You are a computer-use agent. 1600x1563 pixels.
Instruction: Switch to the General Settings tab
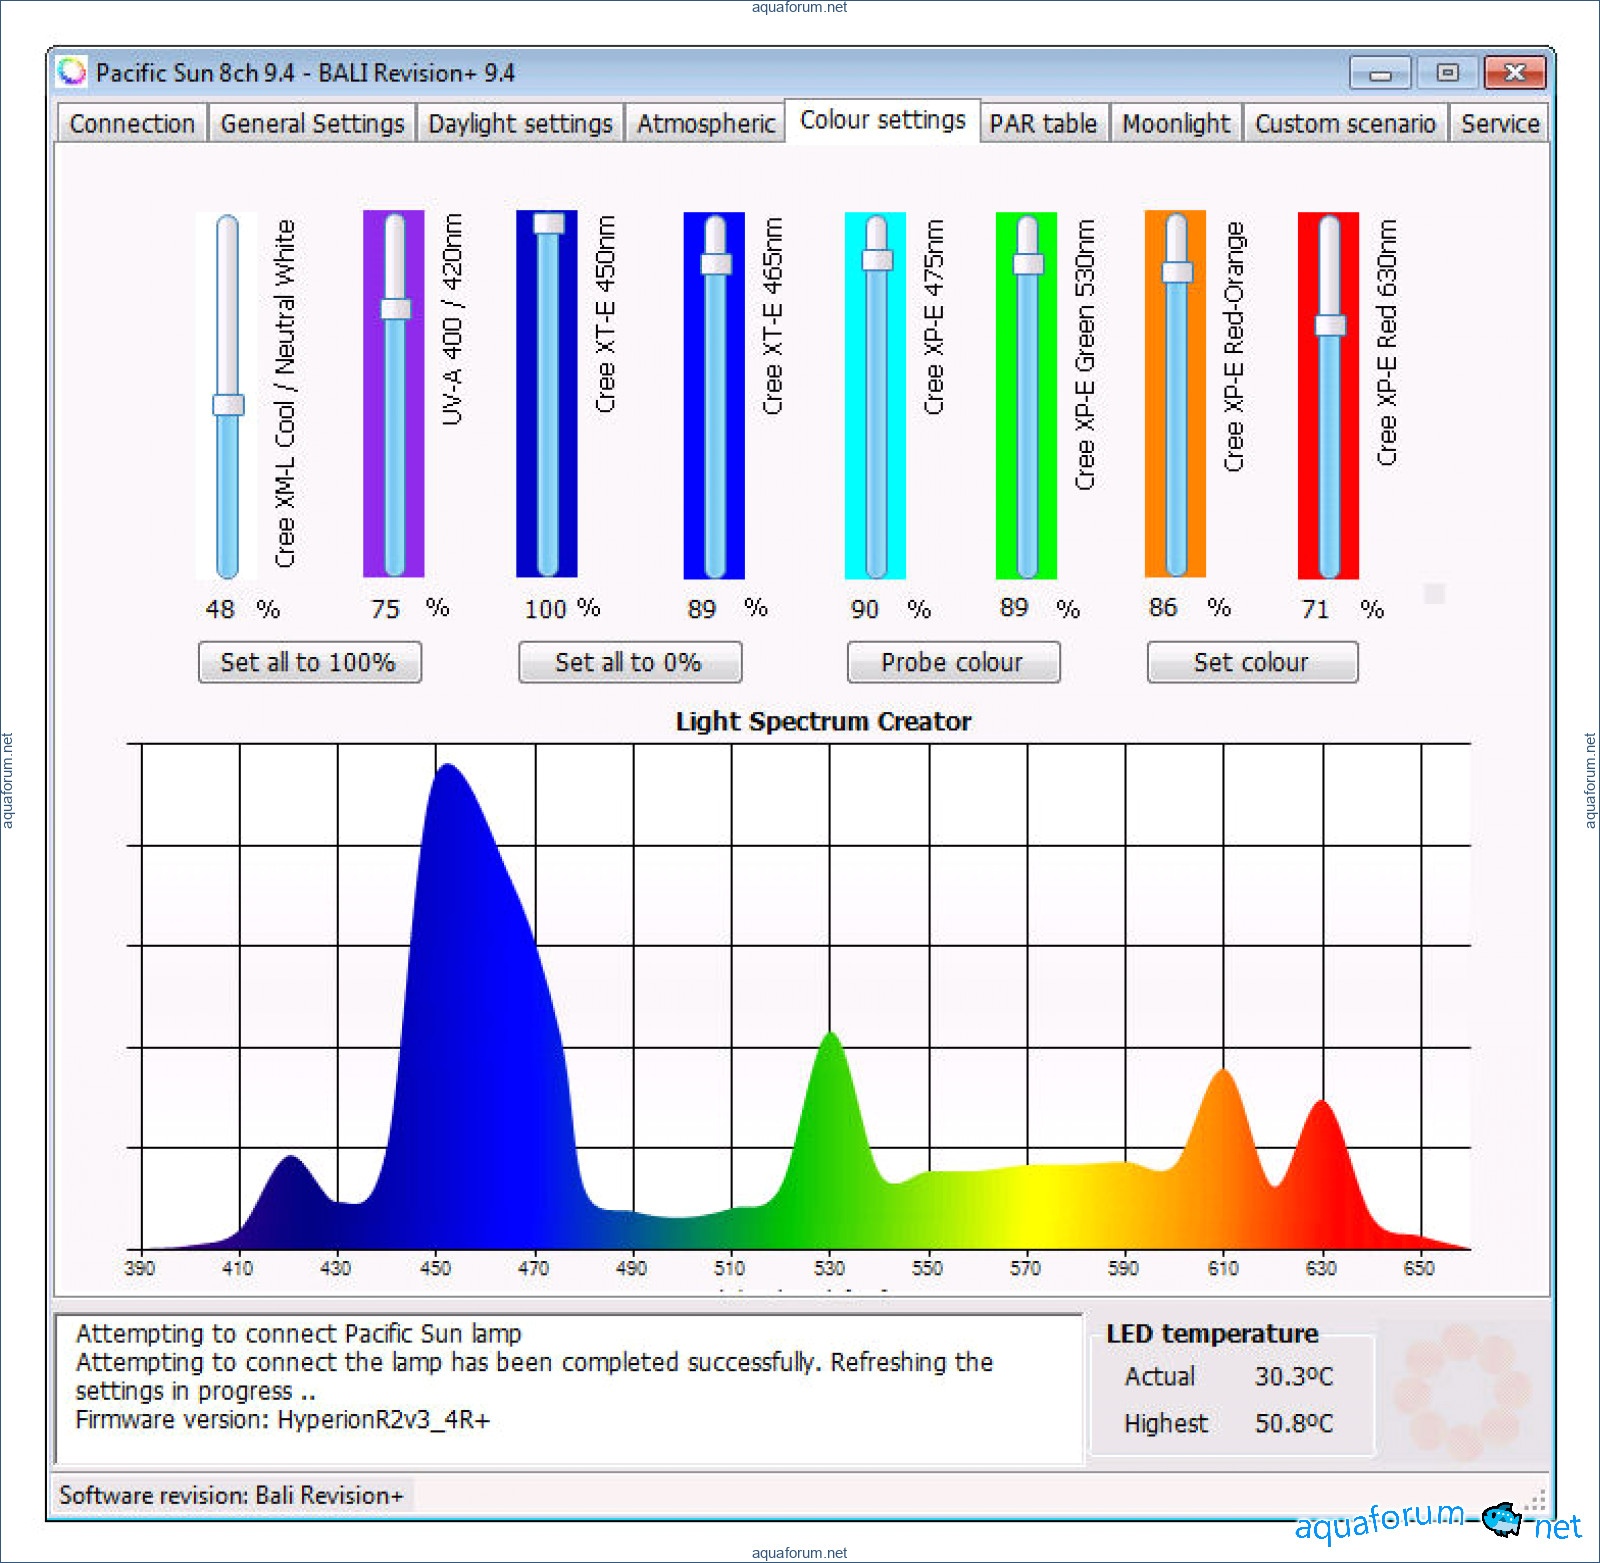[312, 124]
